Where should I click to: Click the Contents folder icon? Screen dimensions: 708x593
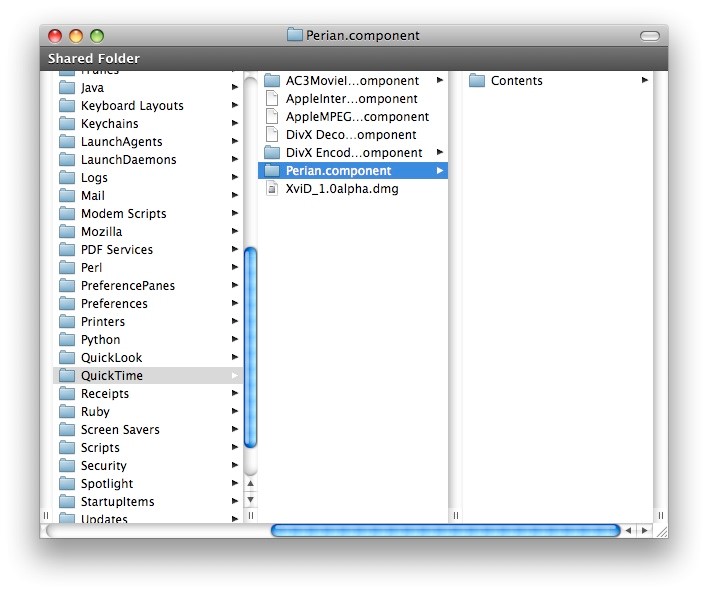(x=477, y=80)
